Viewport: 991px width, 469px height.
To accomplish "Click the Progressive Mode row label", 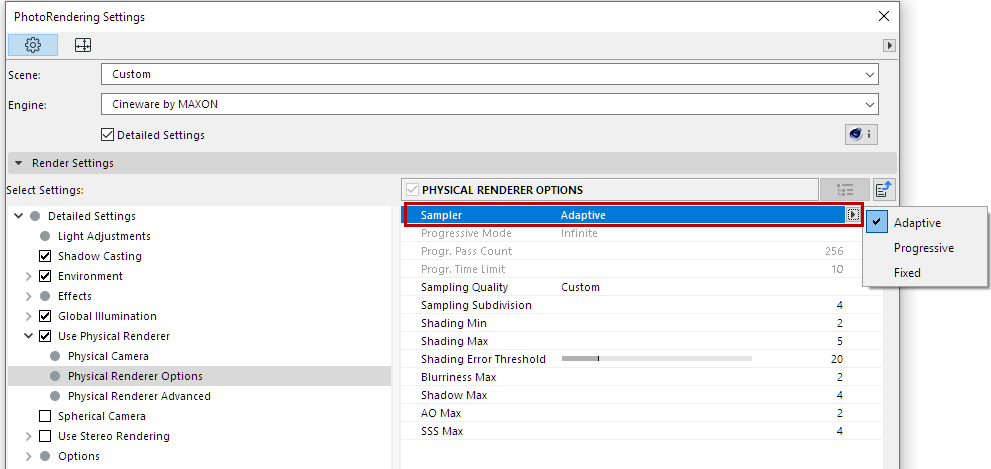I will click(466, 233).
